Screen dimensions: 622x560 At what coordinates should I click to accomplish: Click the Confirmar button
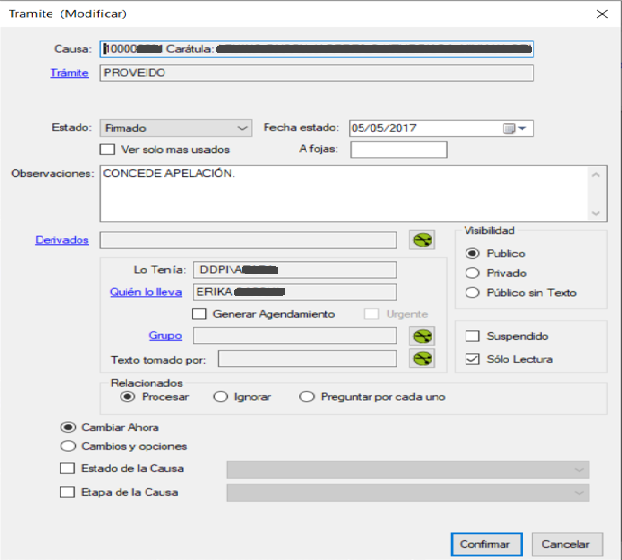click(485, 545)
